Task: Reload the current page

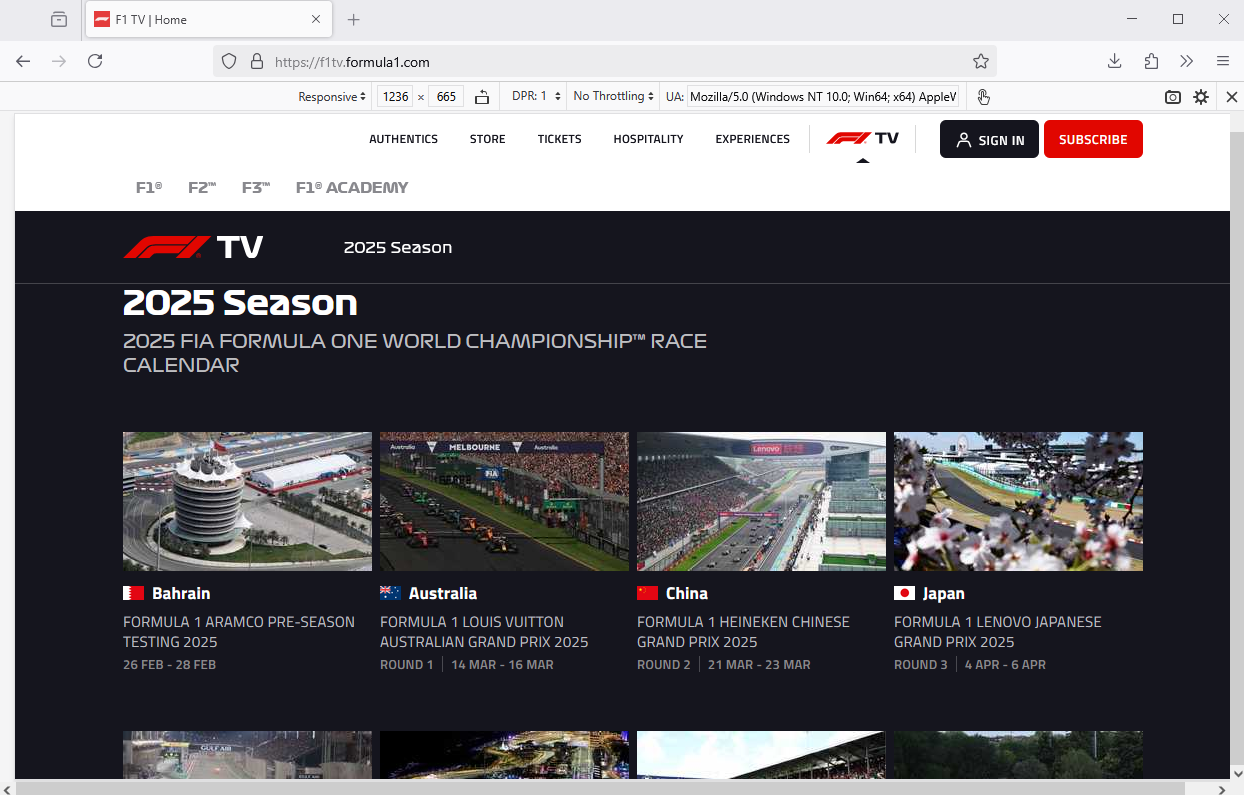Action: tap(95, 61)
